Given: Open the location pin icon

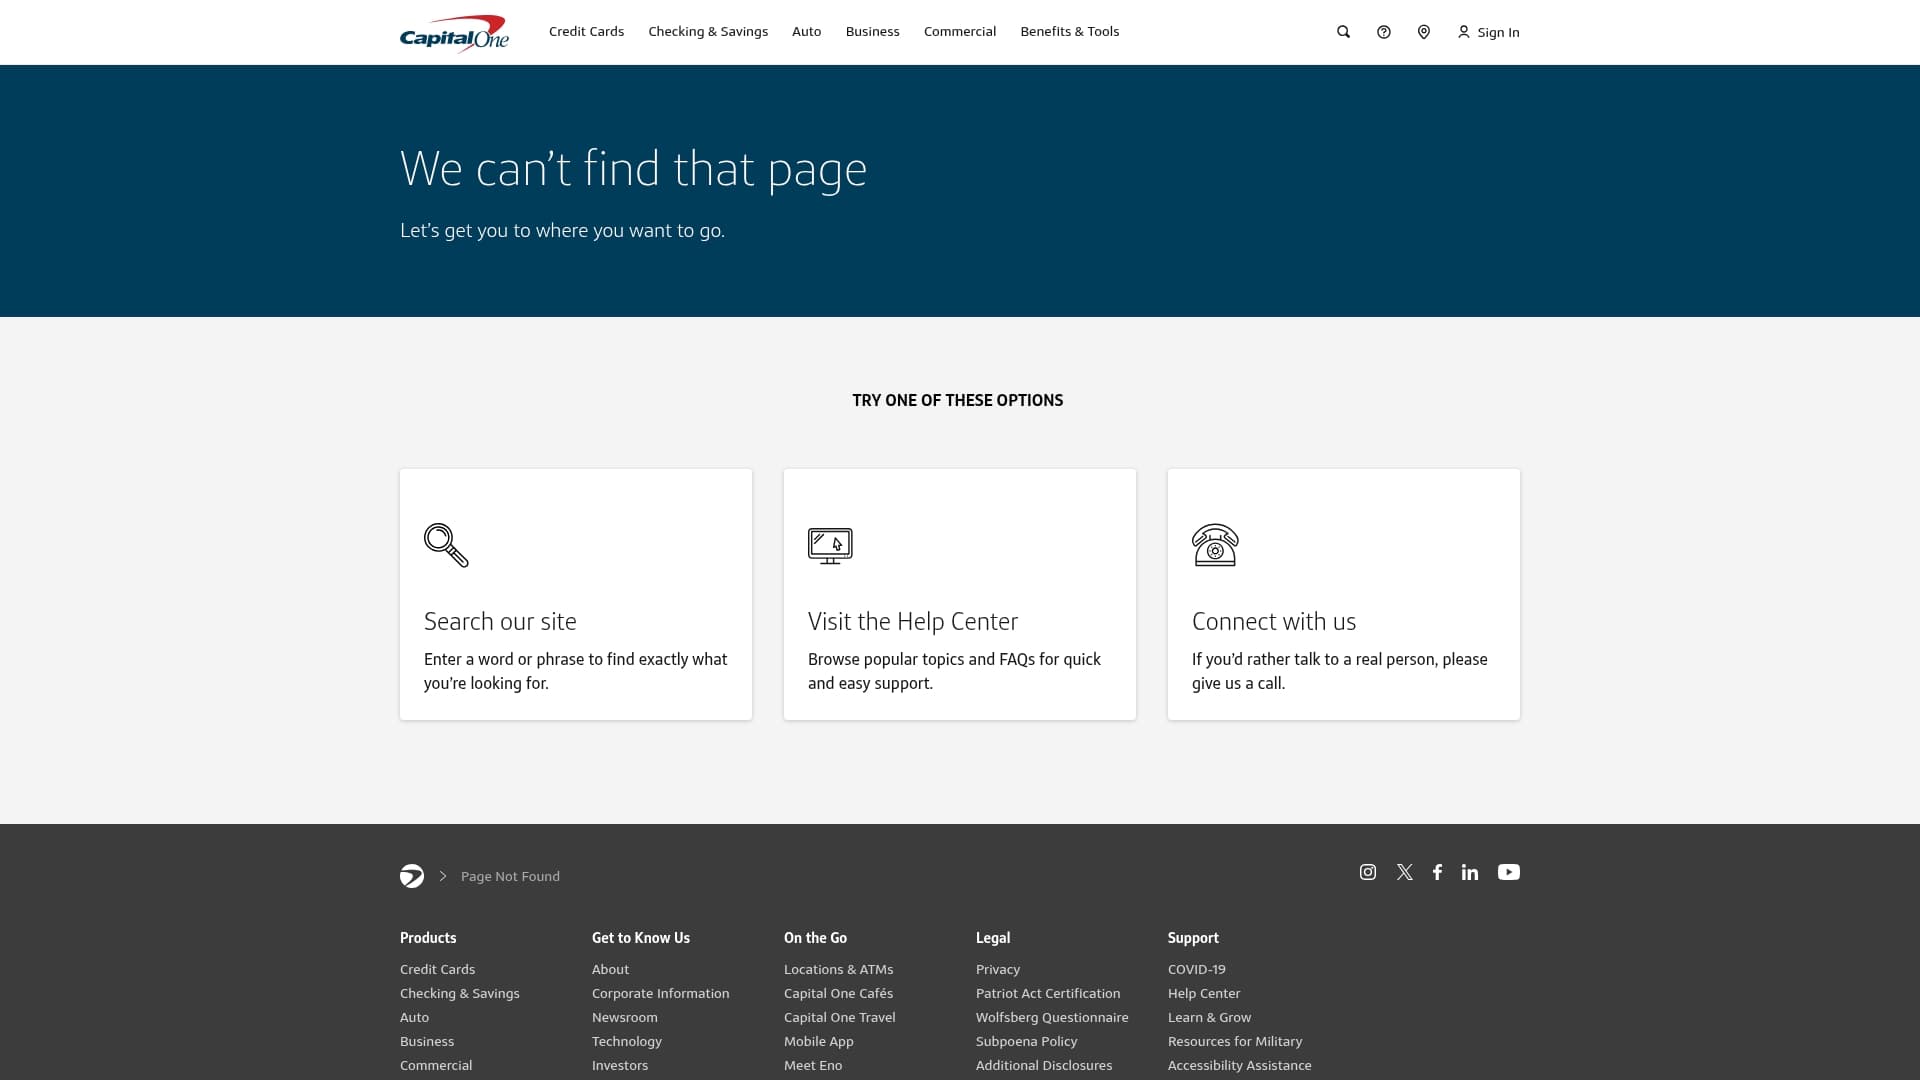Looking at the screenshot, I should point(1423,32).
